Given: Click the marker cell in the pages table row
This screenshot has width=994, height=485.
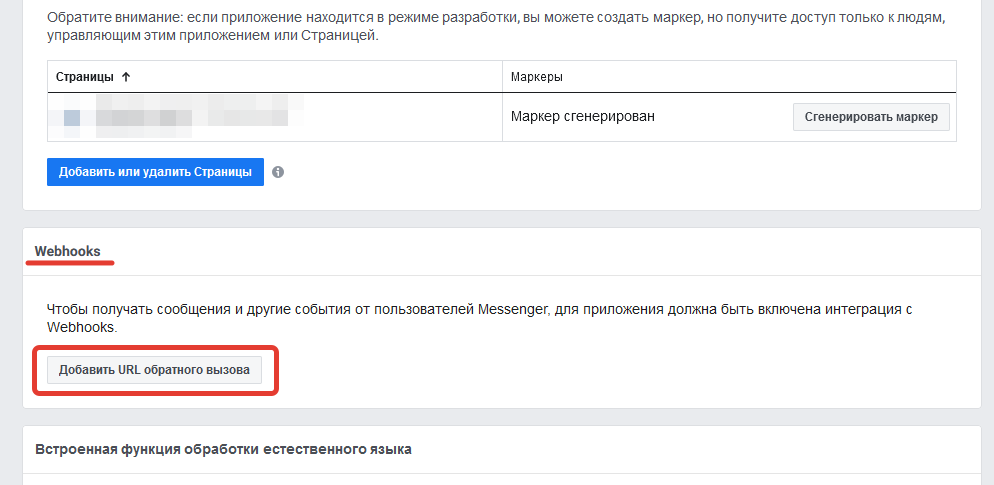Looking at the screenshot, I should click(729, 117).
